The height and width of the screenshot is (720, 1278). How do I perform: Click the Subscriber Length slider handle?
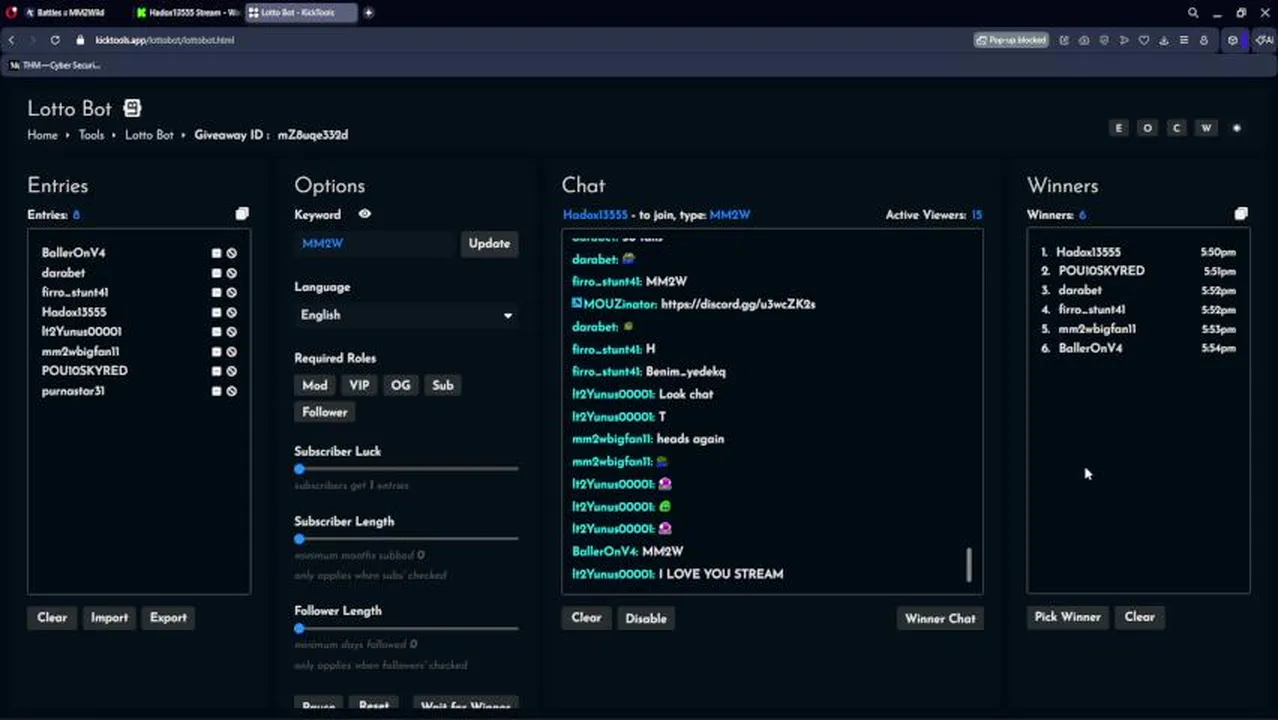(x=299, y=539)
